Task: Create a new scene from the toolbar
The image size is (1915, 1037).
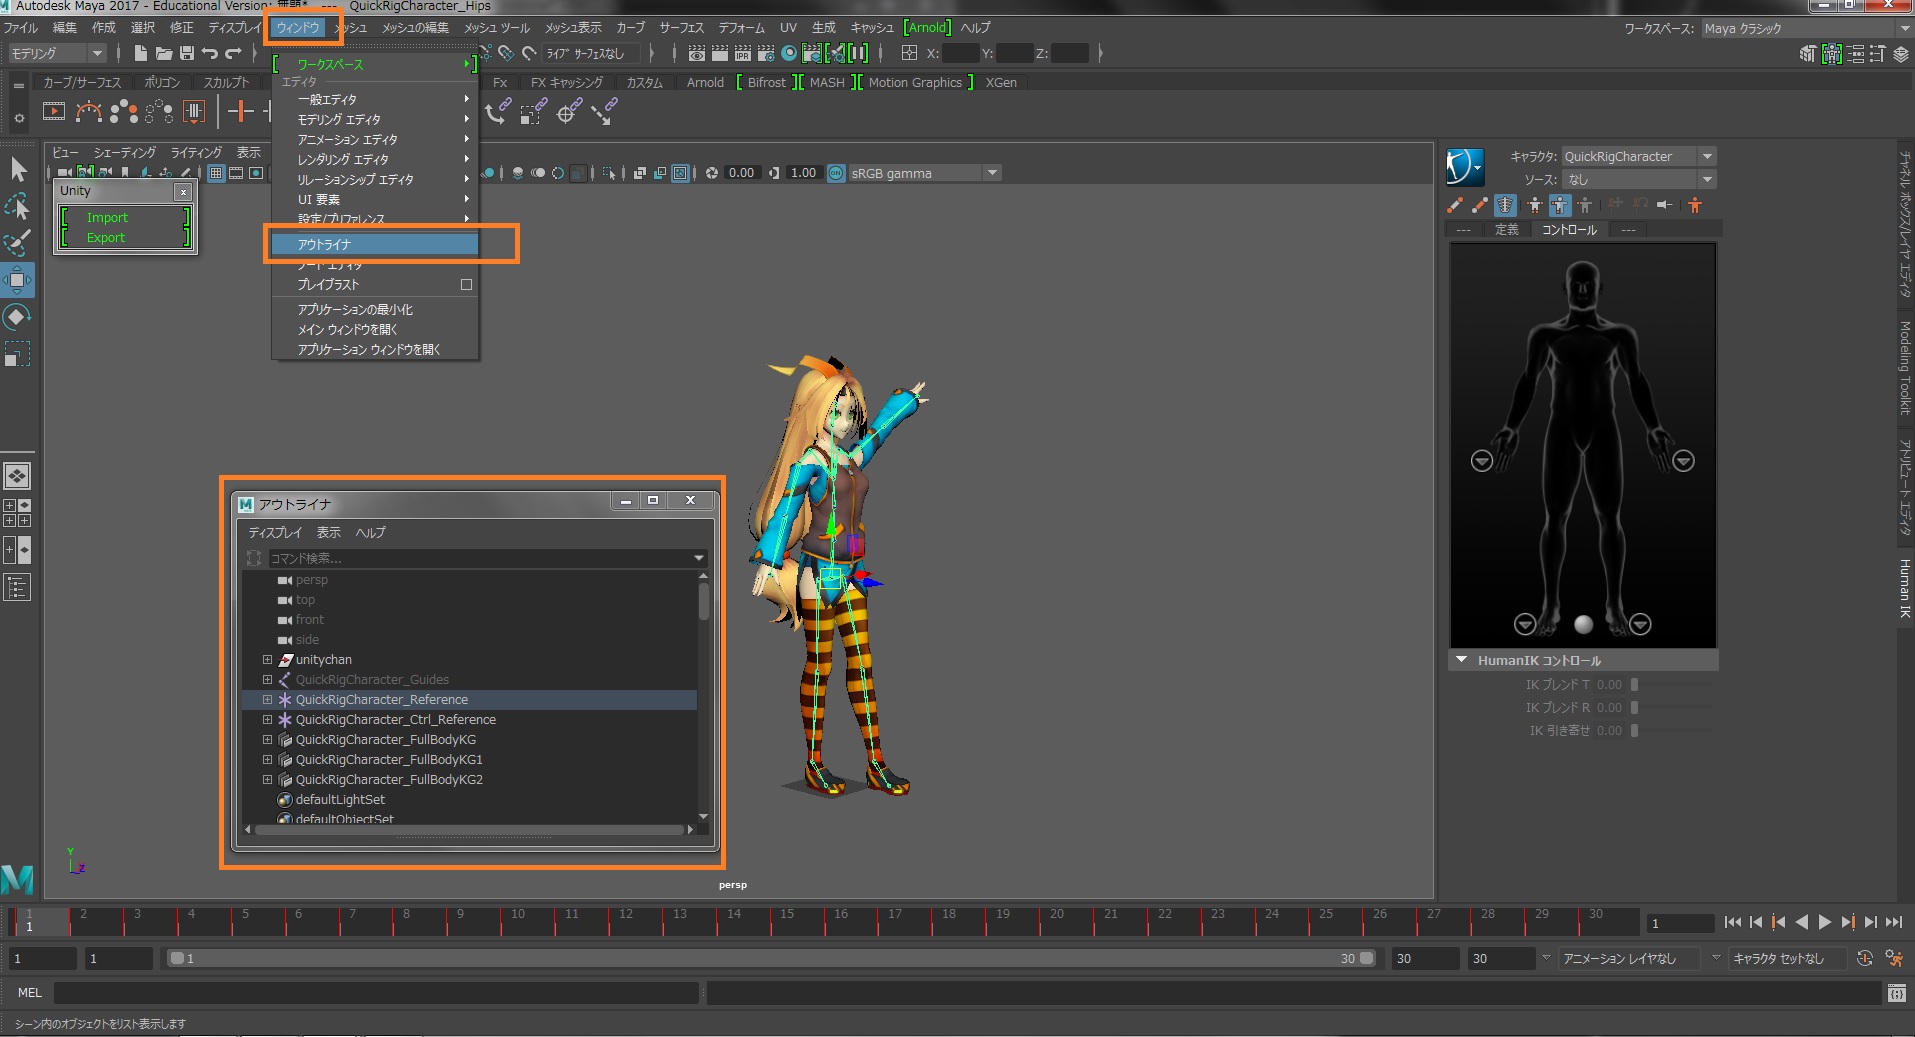Action: [140, 53]
